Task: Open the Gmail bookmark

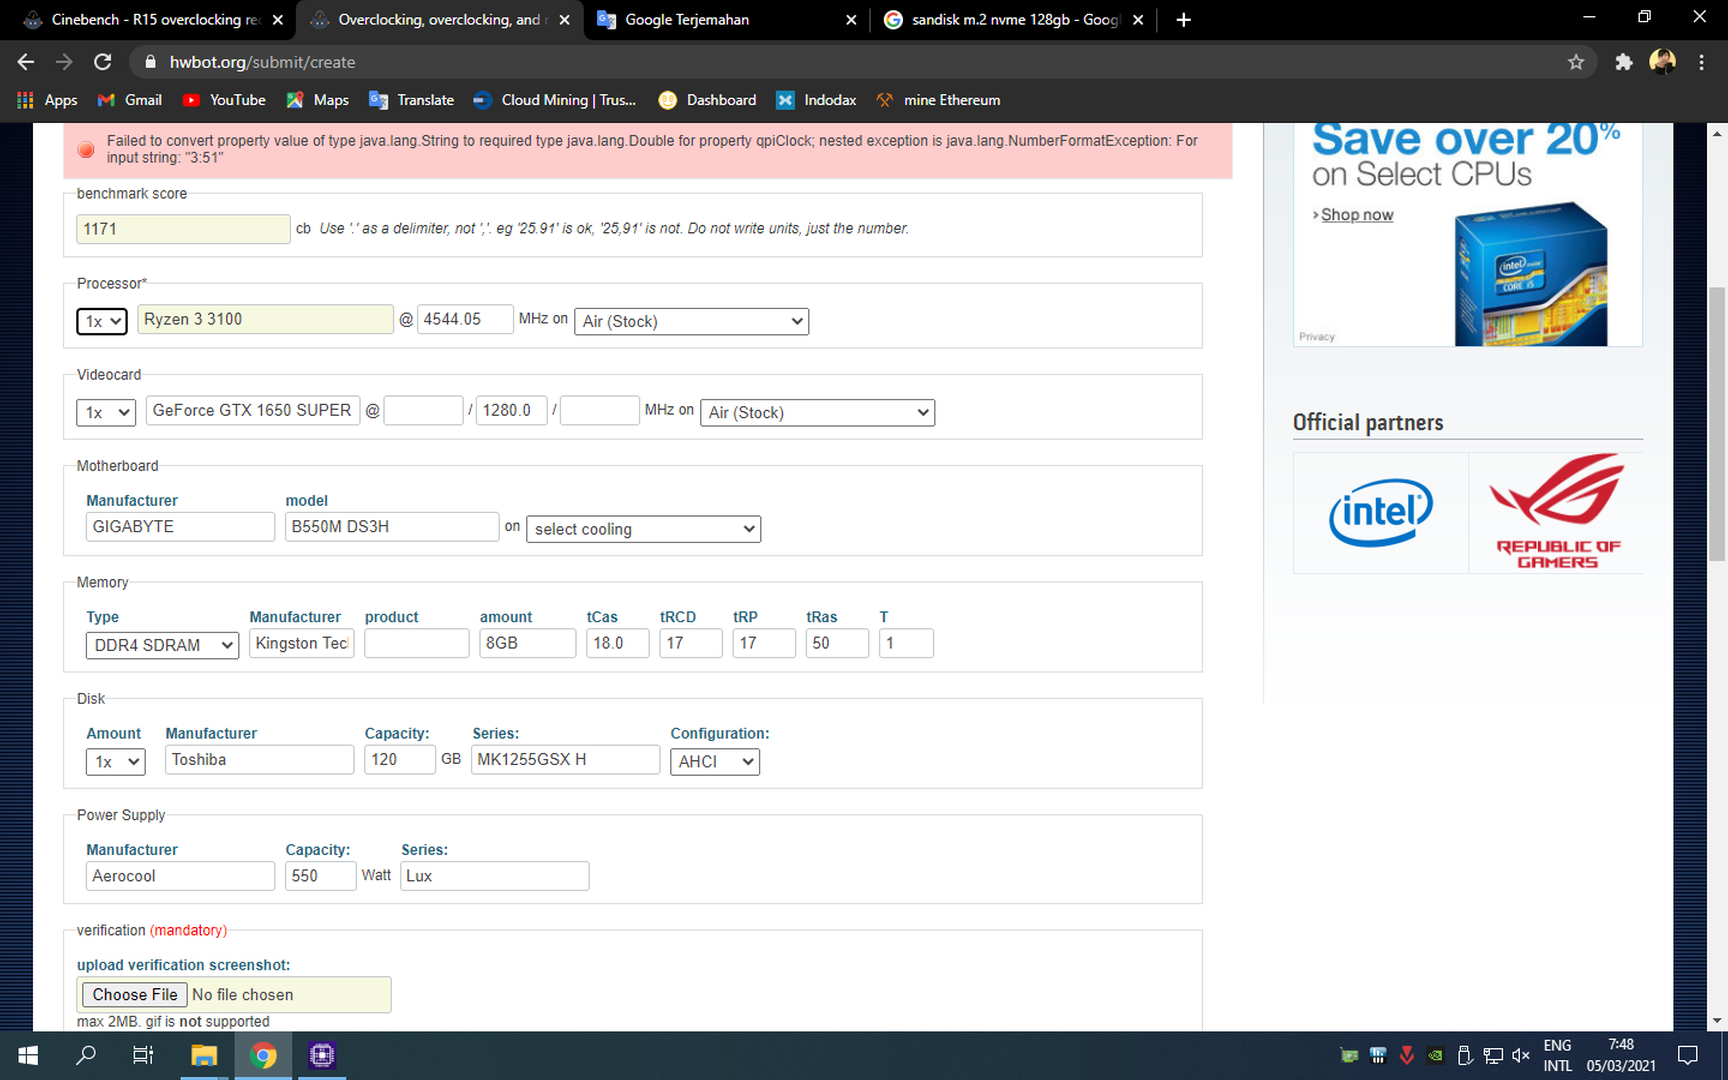Action: (x=129, y=100)
